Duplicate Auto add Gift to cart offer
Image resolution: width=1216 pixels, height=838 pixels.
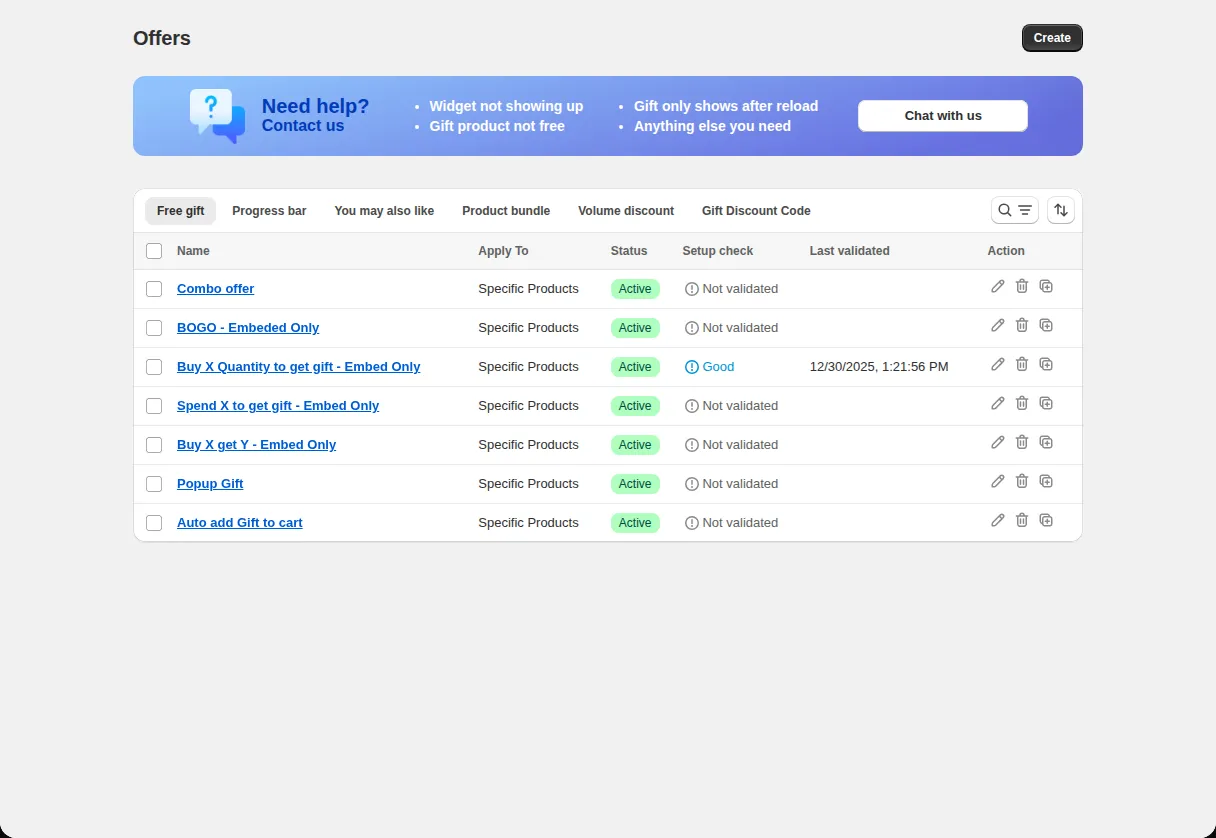(x=1046, y=520)
